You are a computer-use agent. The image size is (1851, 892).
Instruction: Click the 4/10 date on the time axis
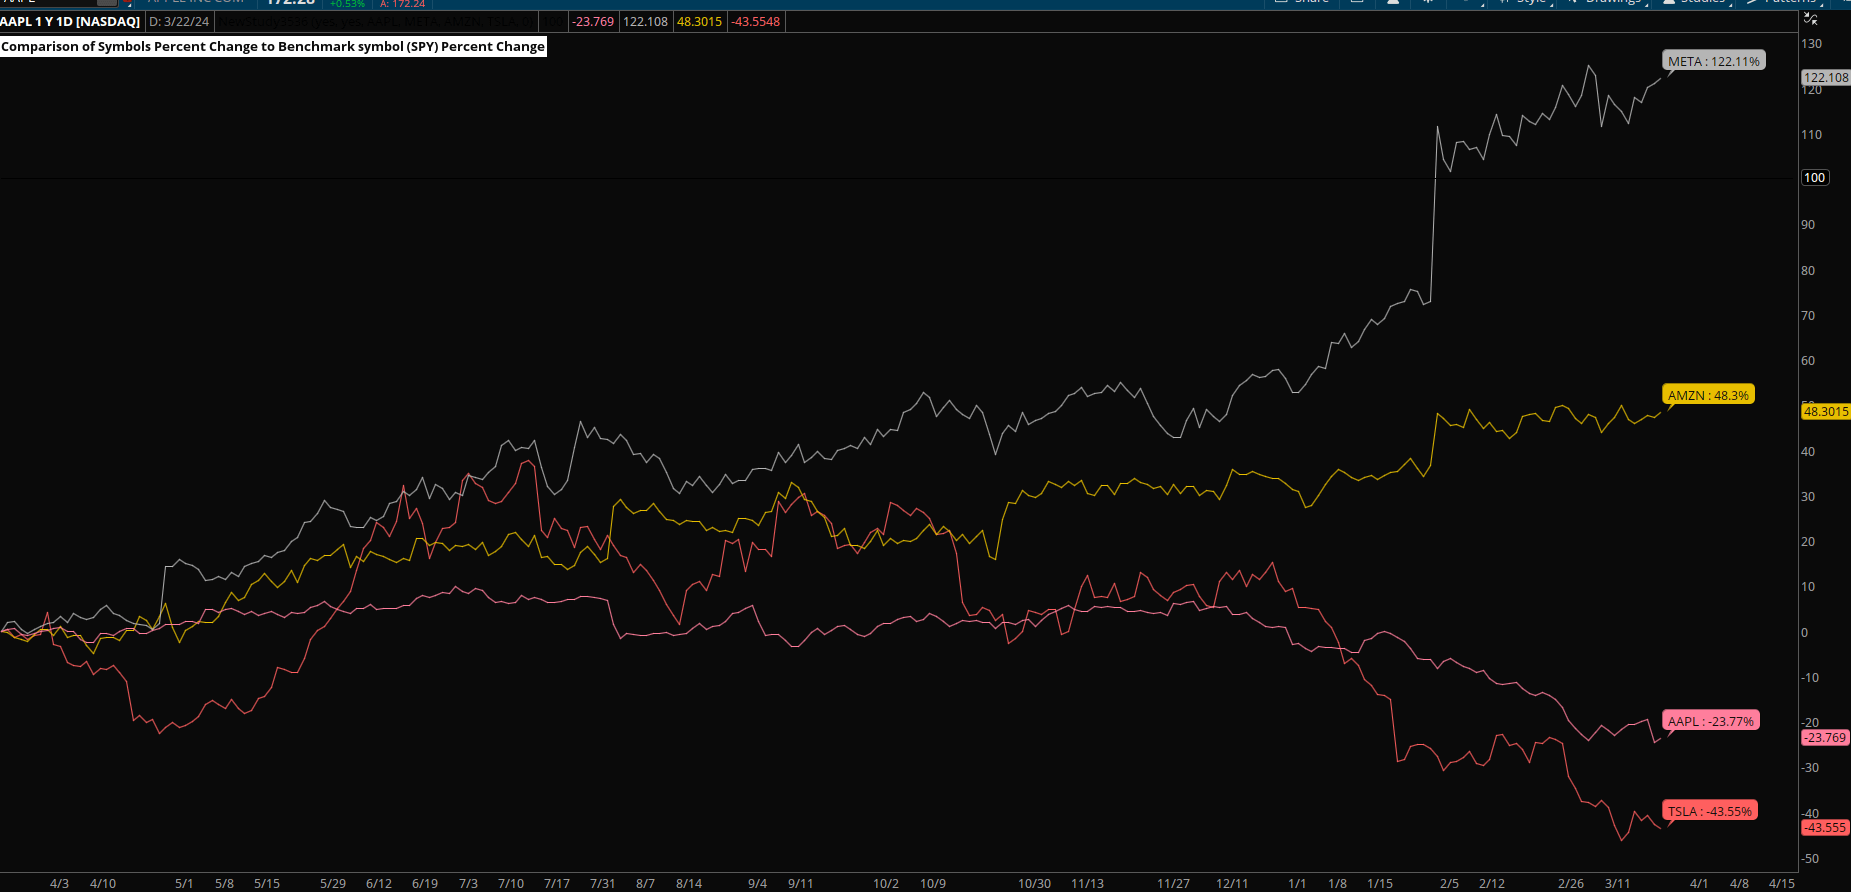coord(102,883)
